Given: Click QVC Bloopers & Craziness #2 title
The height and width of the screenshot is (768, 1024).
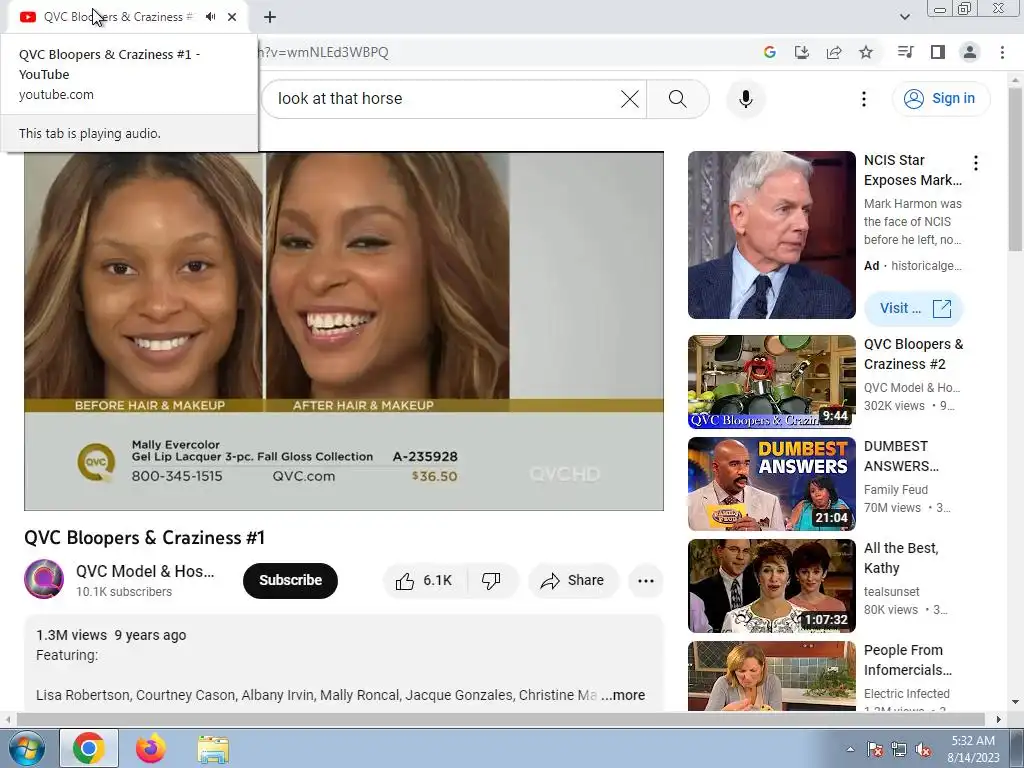Looking at the screenshot, I should [914, 354].
